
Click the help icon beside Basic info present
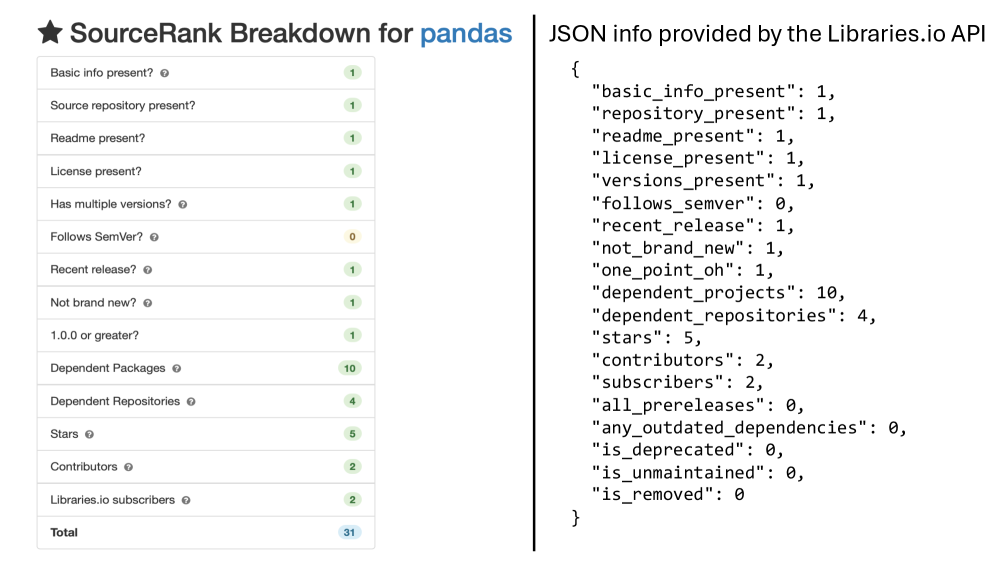click(165, 73)
